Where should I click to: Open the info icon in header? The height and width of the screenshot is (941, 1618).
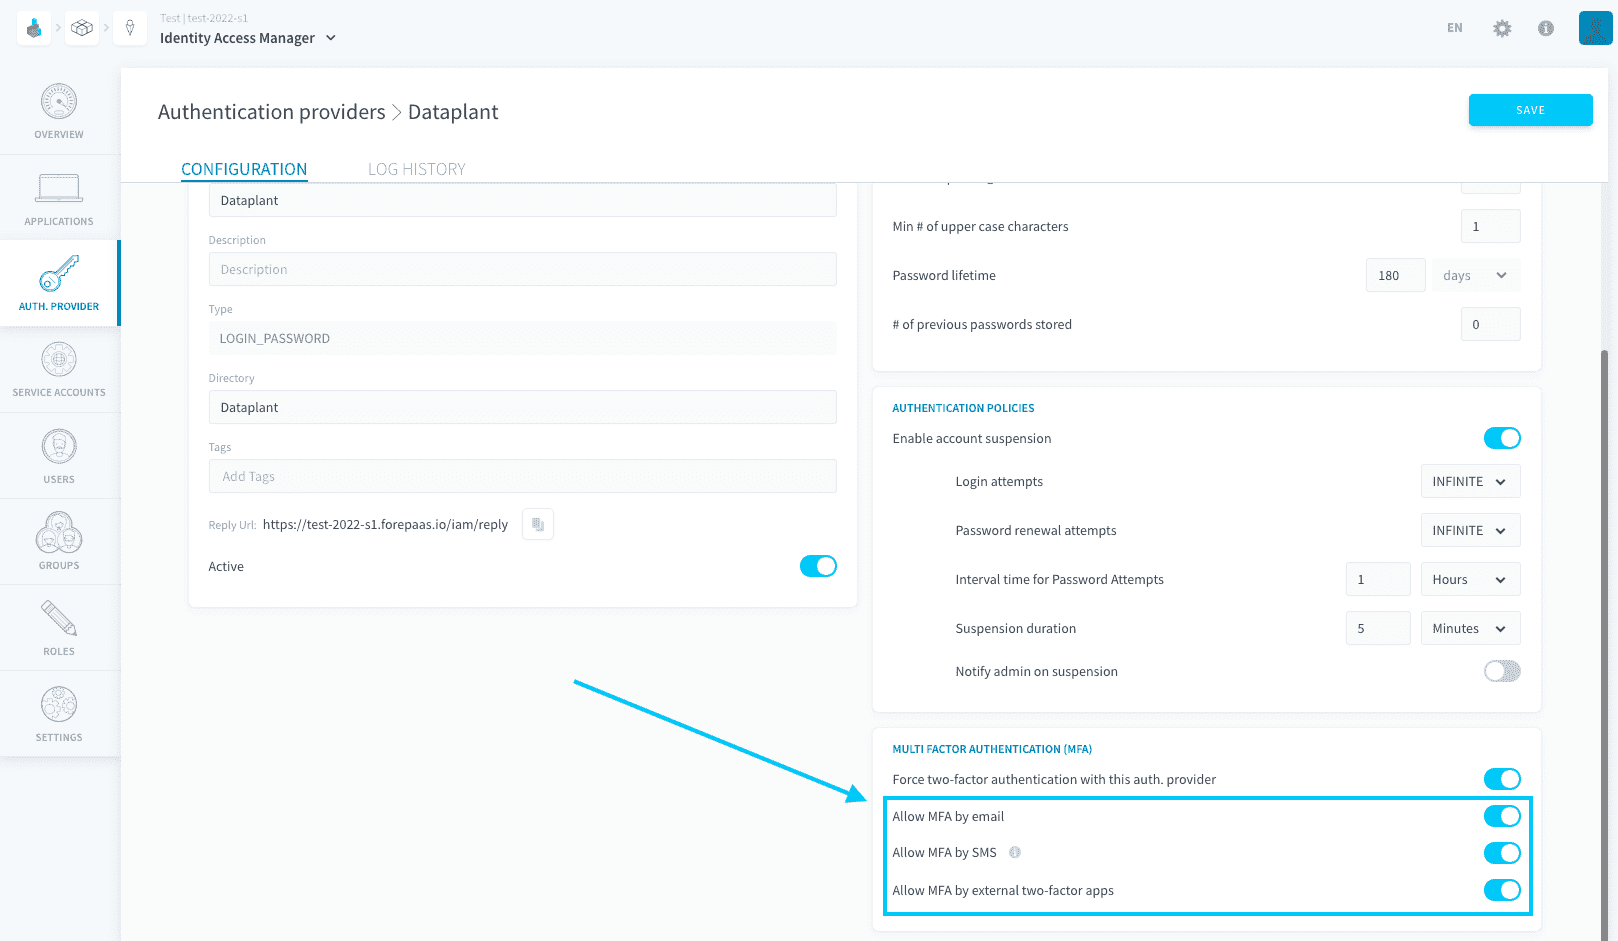(1546, 28)
